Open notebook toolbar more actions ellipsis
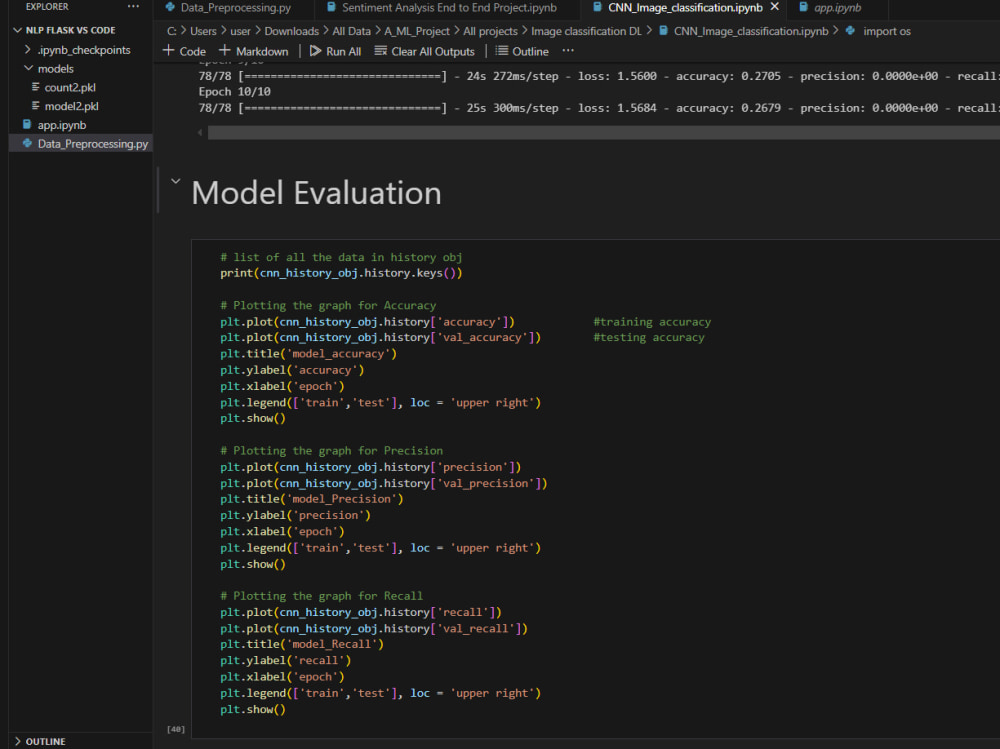The image size is (1000, 749). tap(568, 50)
